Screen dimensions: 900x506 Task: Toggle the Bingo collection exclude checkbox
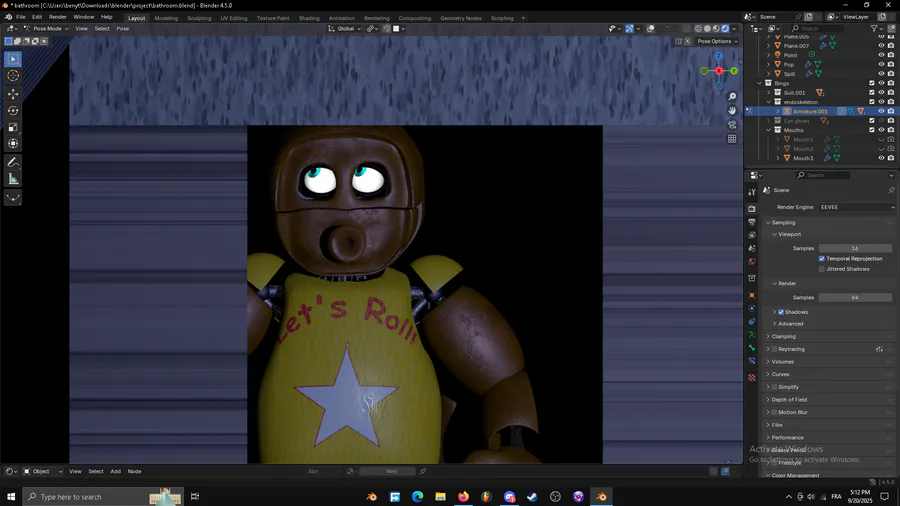click(872, 83)
